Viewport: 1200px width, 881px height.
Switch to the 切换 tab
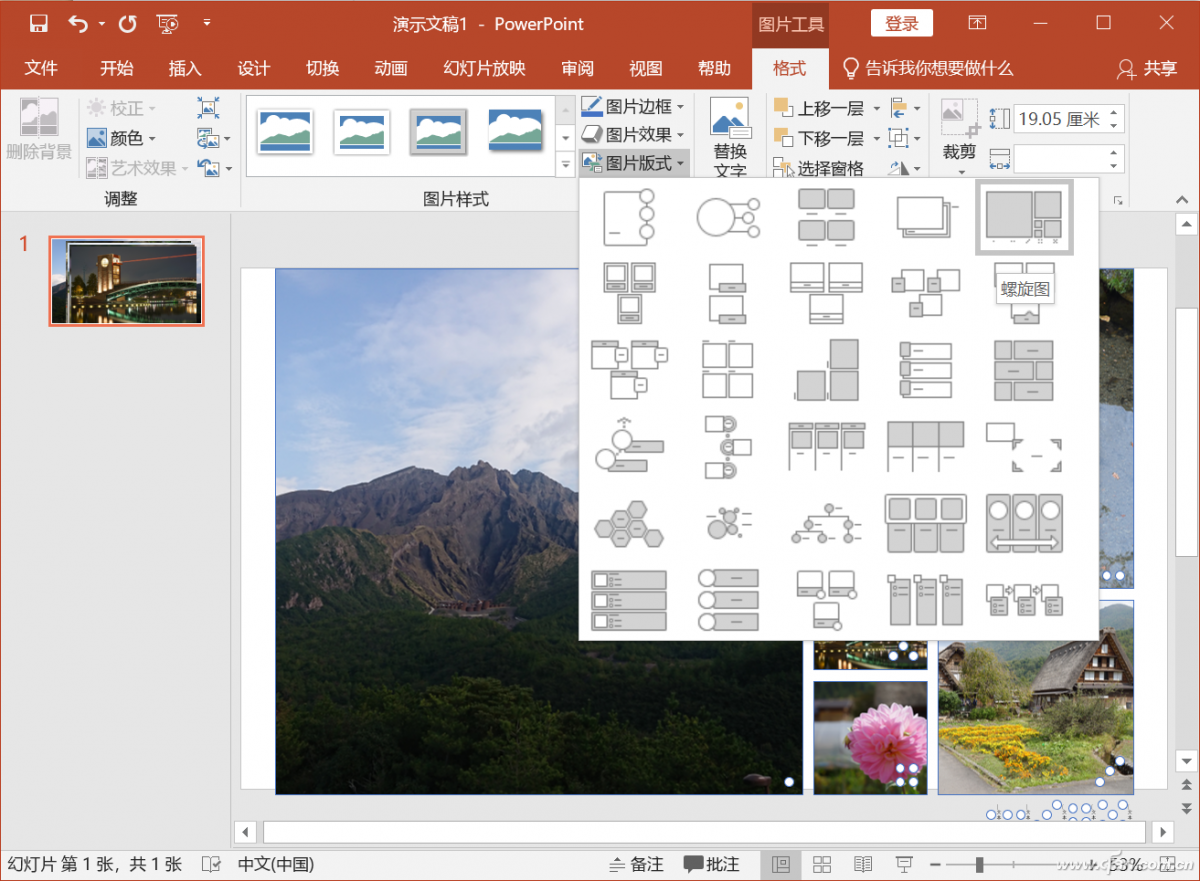click(322, 68)
